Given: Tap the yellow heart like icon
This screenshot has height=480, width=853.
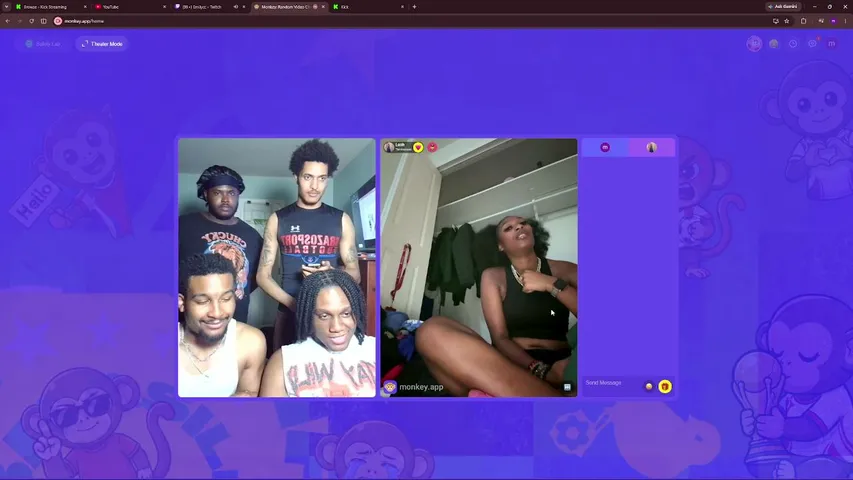Looking at the screenshot, I should tap(418, 147).
